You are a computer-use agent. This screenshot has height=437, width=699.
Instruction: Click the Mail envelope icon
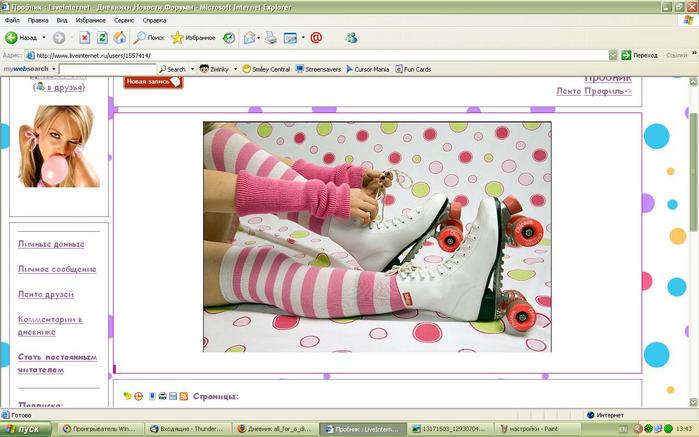pyautogui.click(x=249, y=38)
